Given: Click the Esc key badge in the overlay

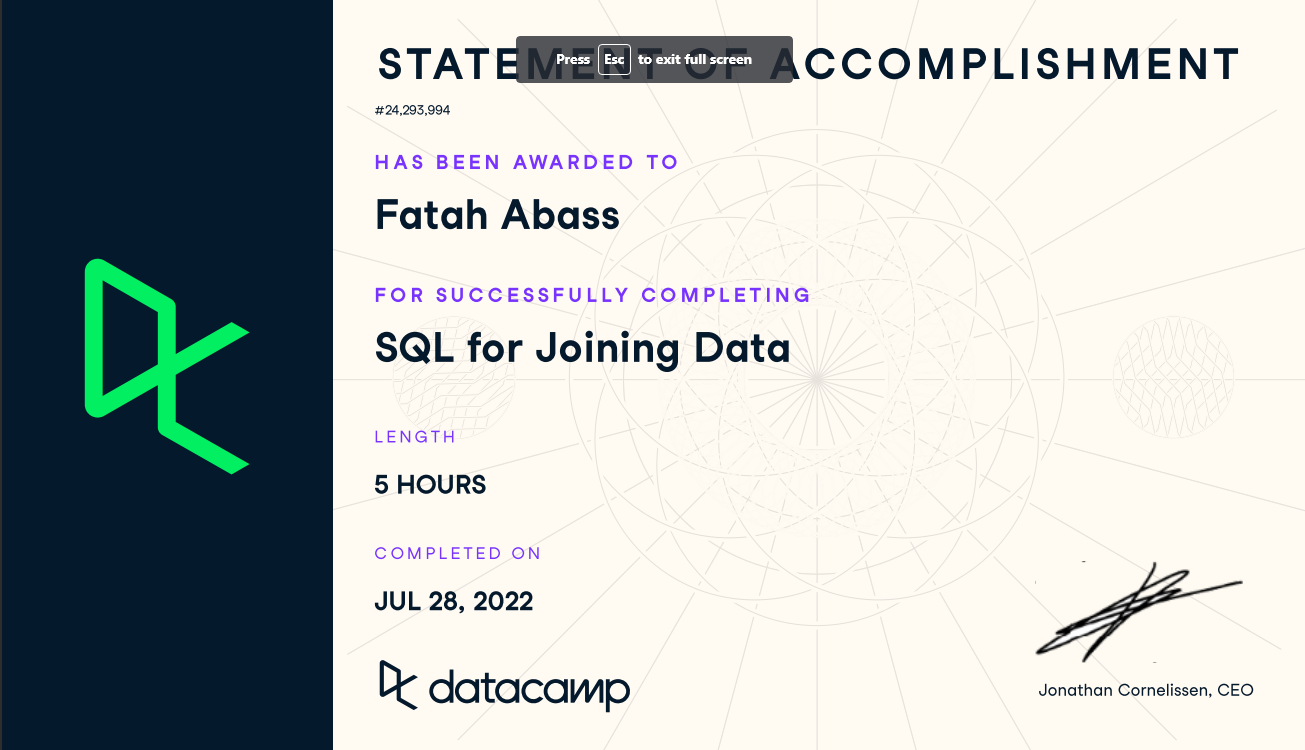Looking at the screenshot, I should tap(614, 59).
